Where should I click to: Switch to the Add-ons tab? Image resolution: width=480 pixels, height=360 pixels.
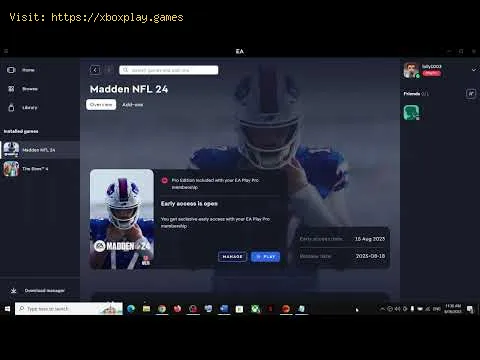[133, 105]
